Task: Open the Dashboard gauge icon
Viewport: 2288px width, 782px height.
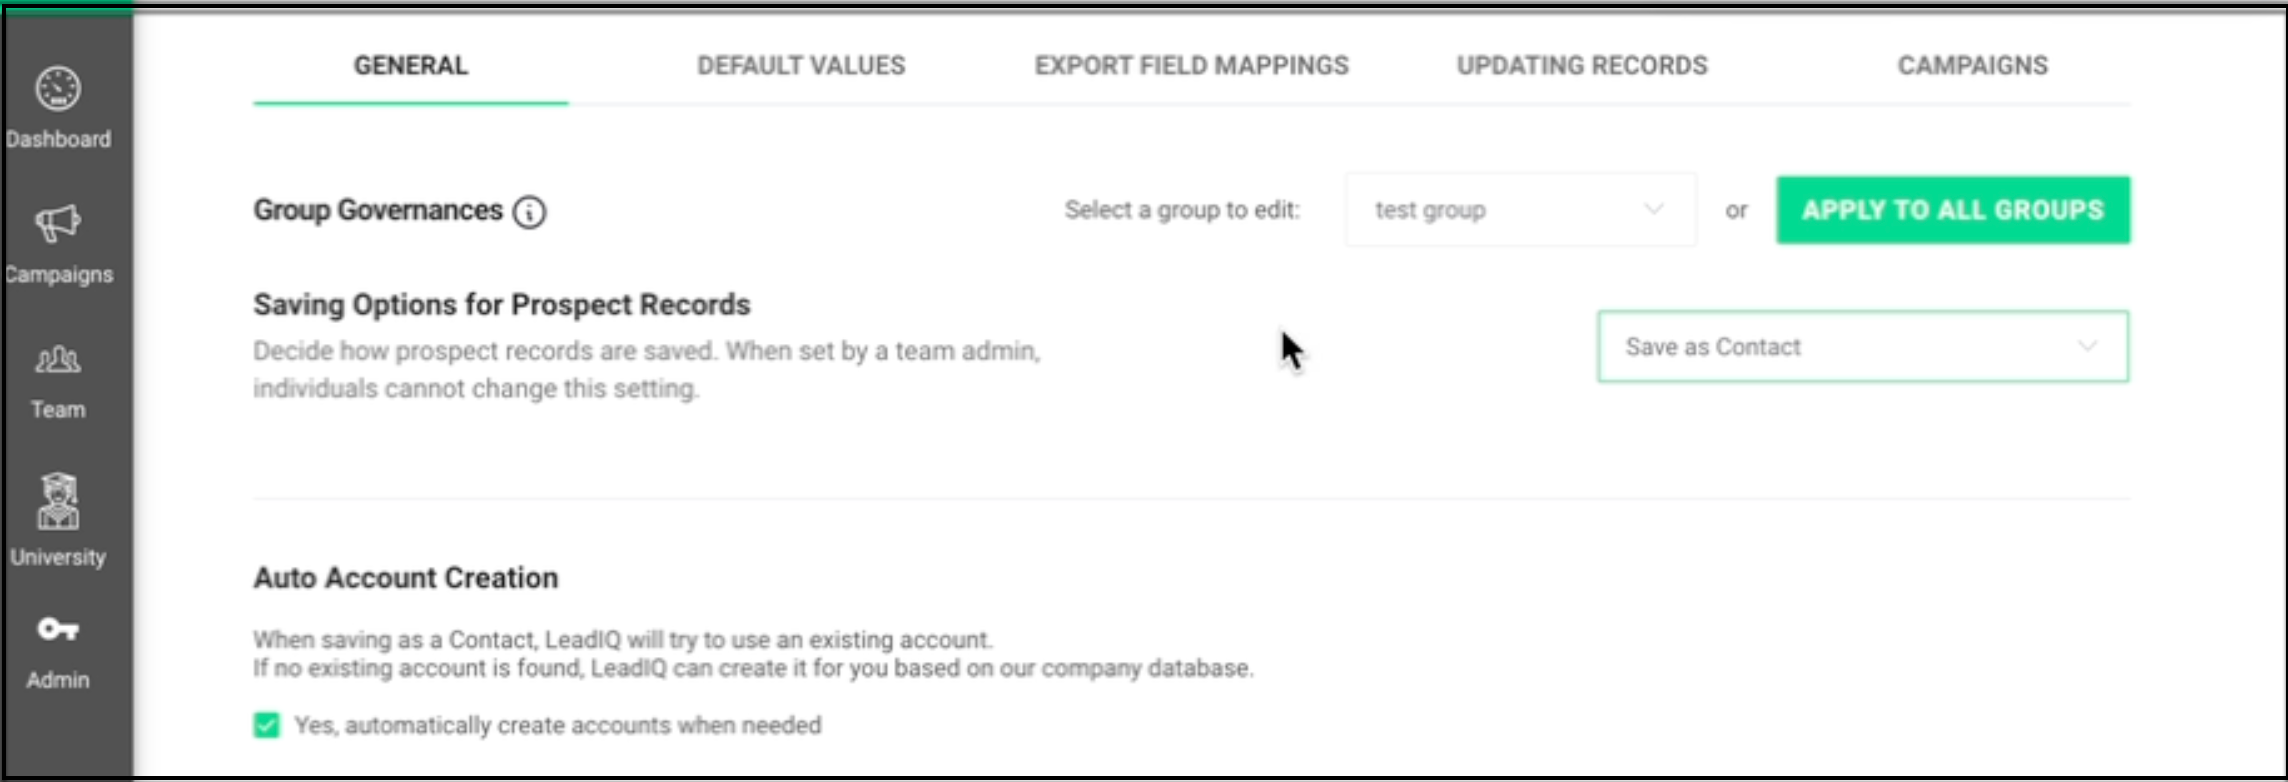Action: point(58,89)
